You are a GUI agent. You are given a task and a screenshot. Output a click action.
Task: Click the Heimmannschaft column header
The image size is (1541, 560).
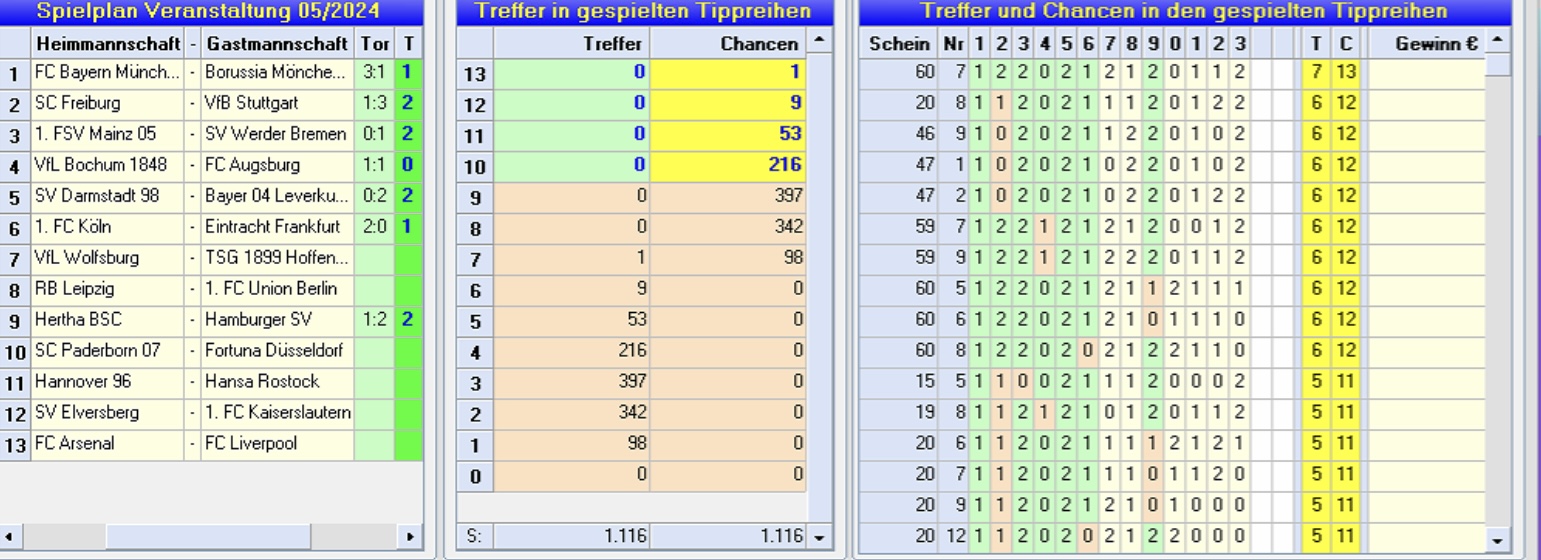coord(108,43)
